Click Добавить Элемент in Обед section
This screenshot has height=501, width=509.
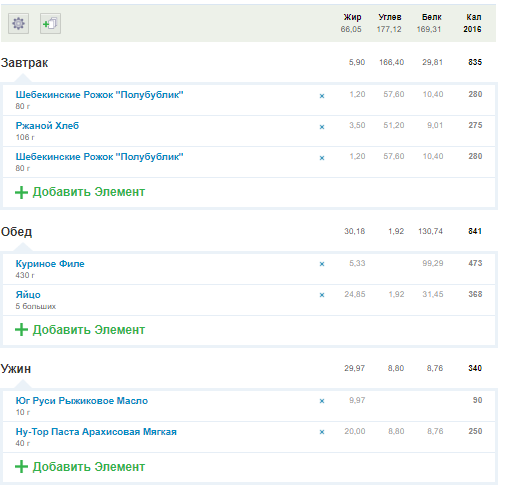click(x=80, y=330)
